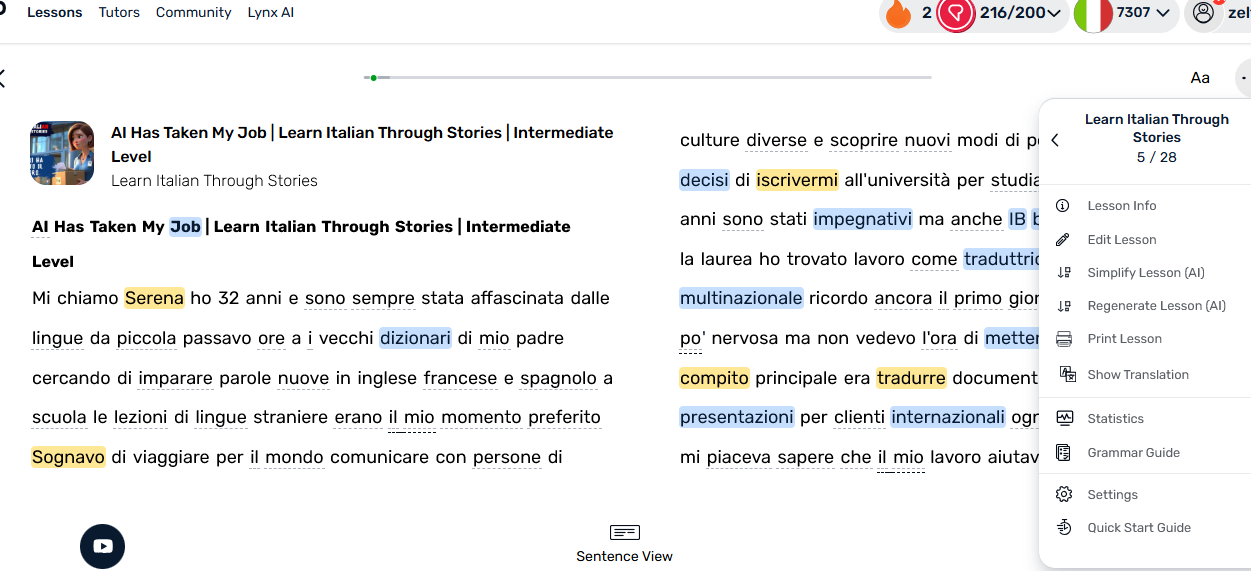Image resolution: width=1251 pixels, height=571 pixels.
Task: Open Sentence View mode
Action: pos(624,543)
